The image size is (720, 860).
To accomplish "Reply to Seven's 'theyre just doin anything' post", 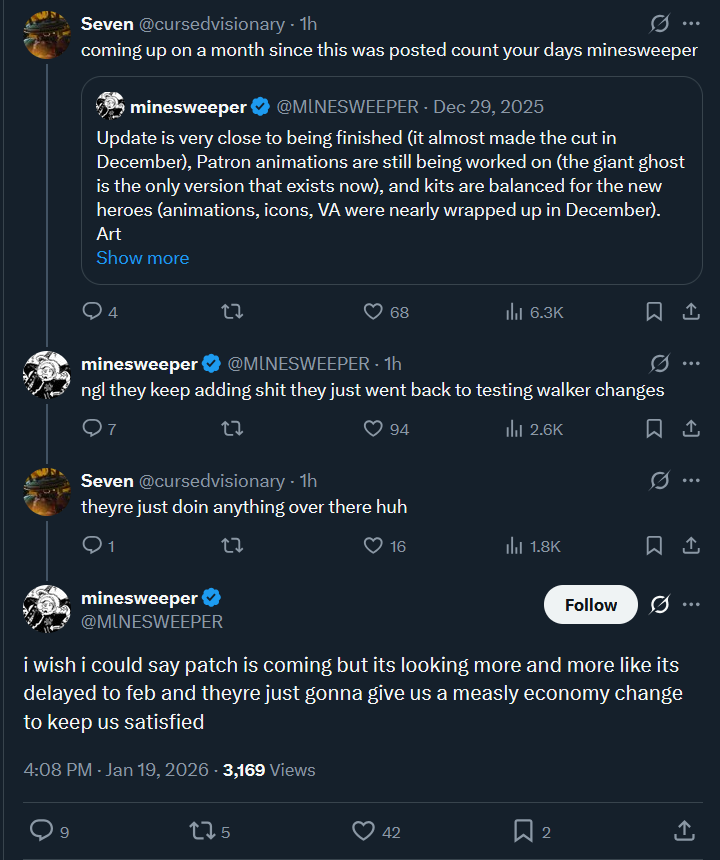I will tap(92, 546).
